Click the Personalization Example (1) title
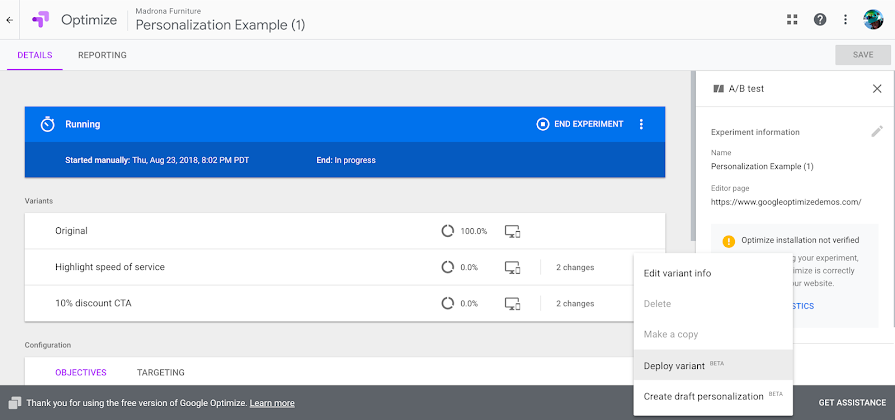Image resolution: width=895 pixels, height=420 pixels. 220,25
